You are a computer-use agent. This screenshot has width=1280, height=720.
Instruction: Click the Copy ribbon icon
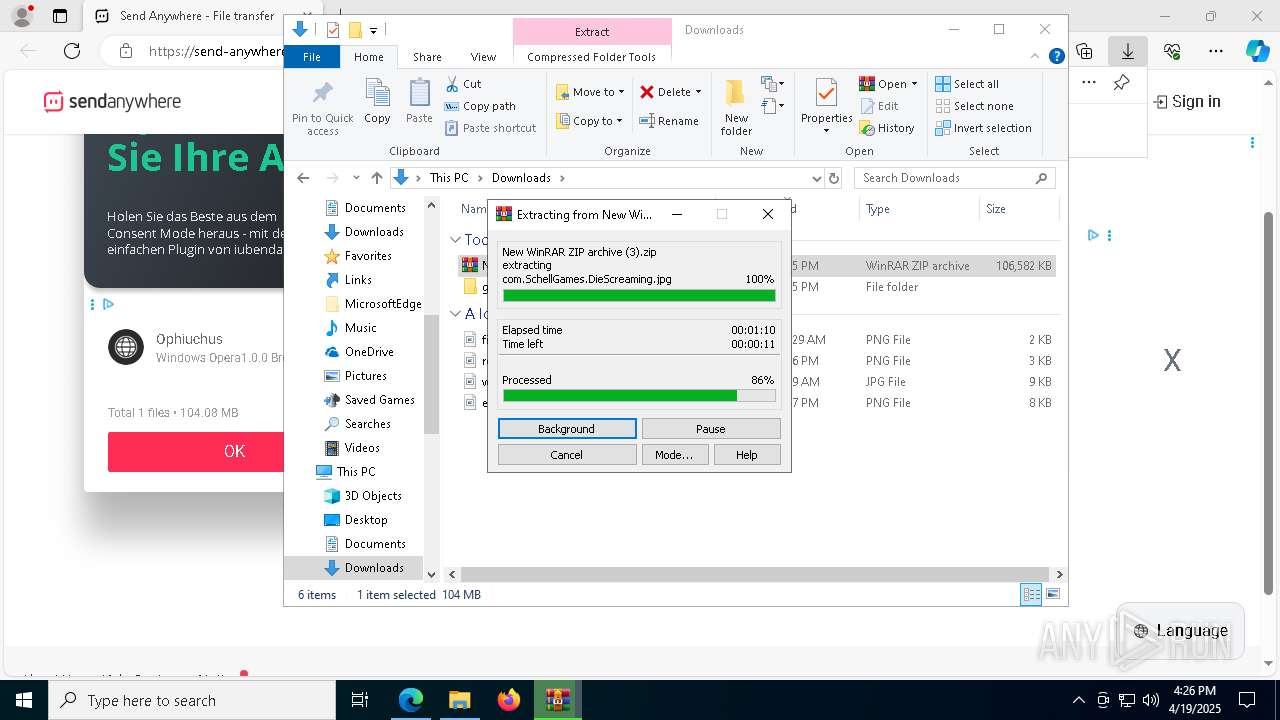(x=377, y=101)
